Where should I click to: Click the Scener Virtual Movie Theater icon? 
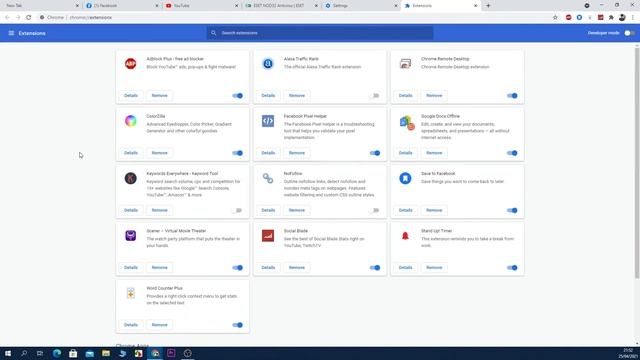131,236
